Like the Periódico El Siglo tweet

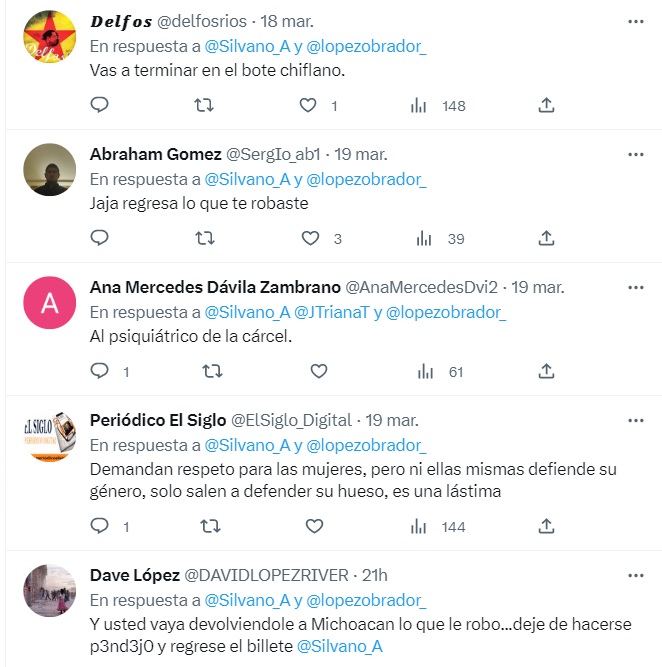[319, 526]
